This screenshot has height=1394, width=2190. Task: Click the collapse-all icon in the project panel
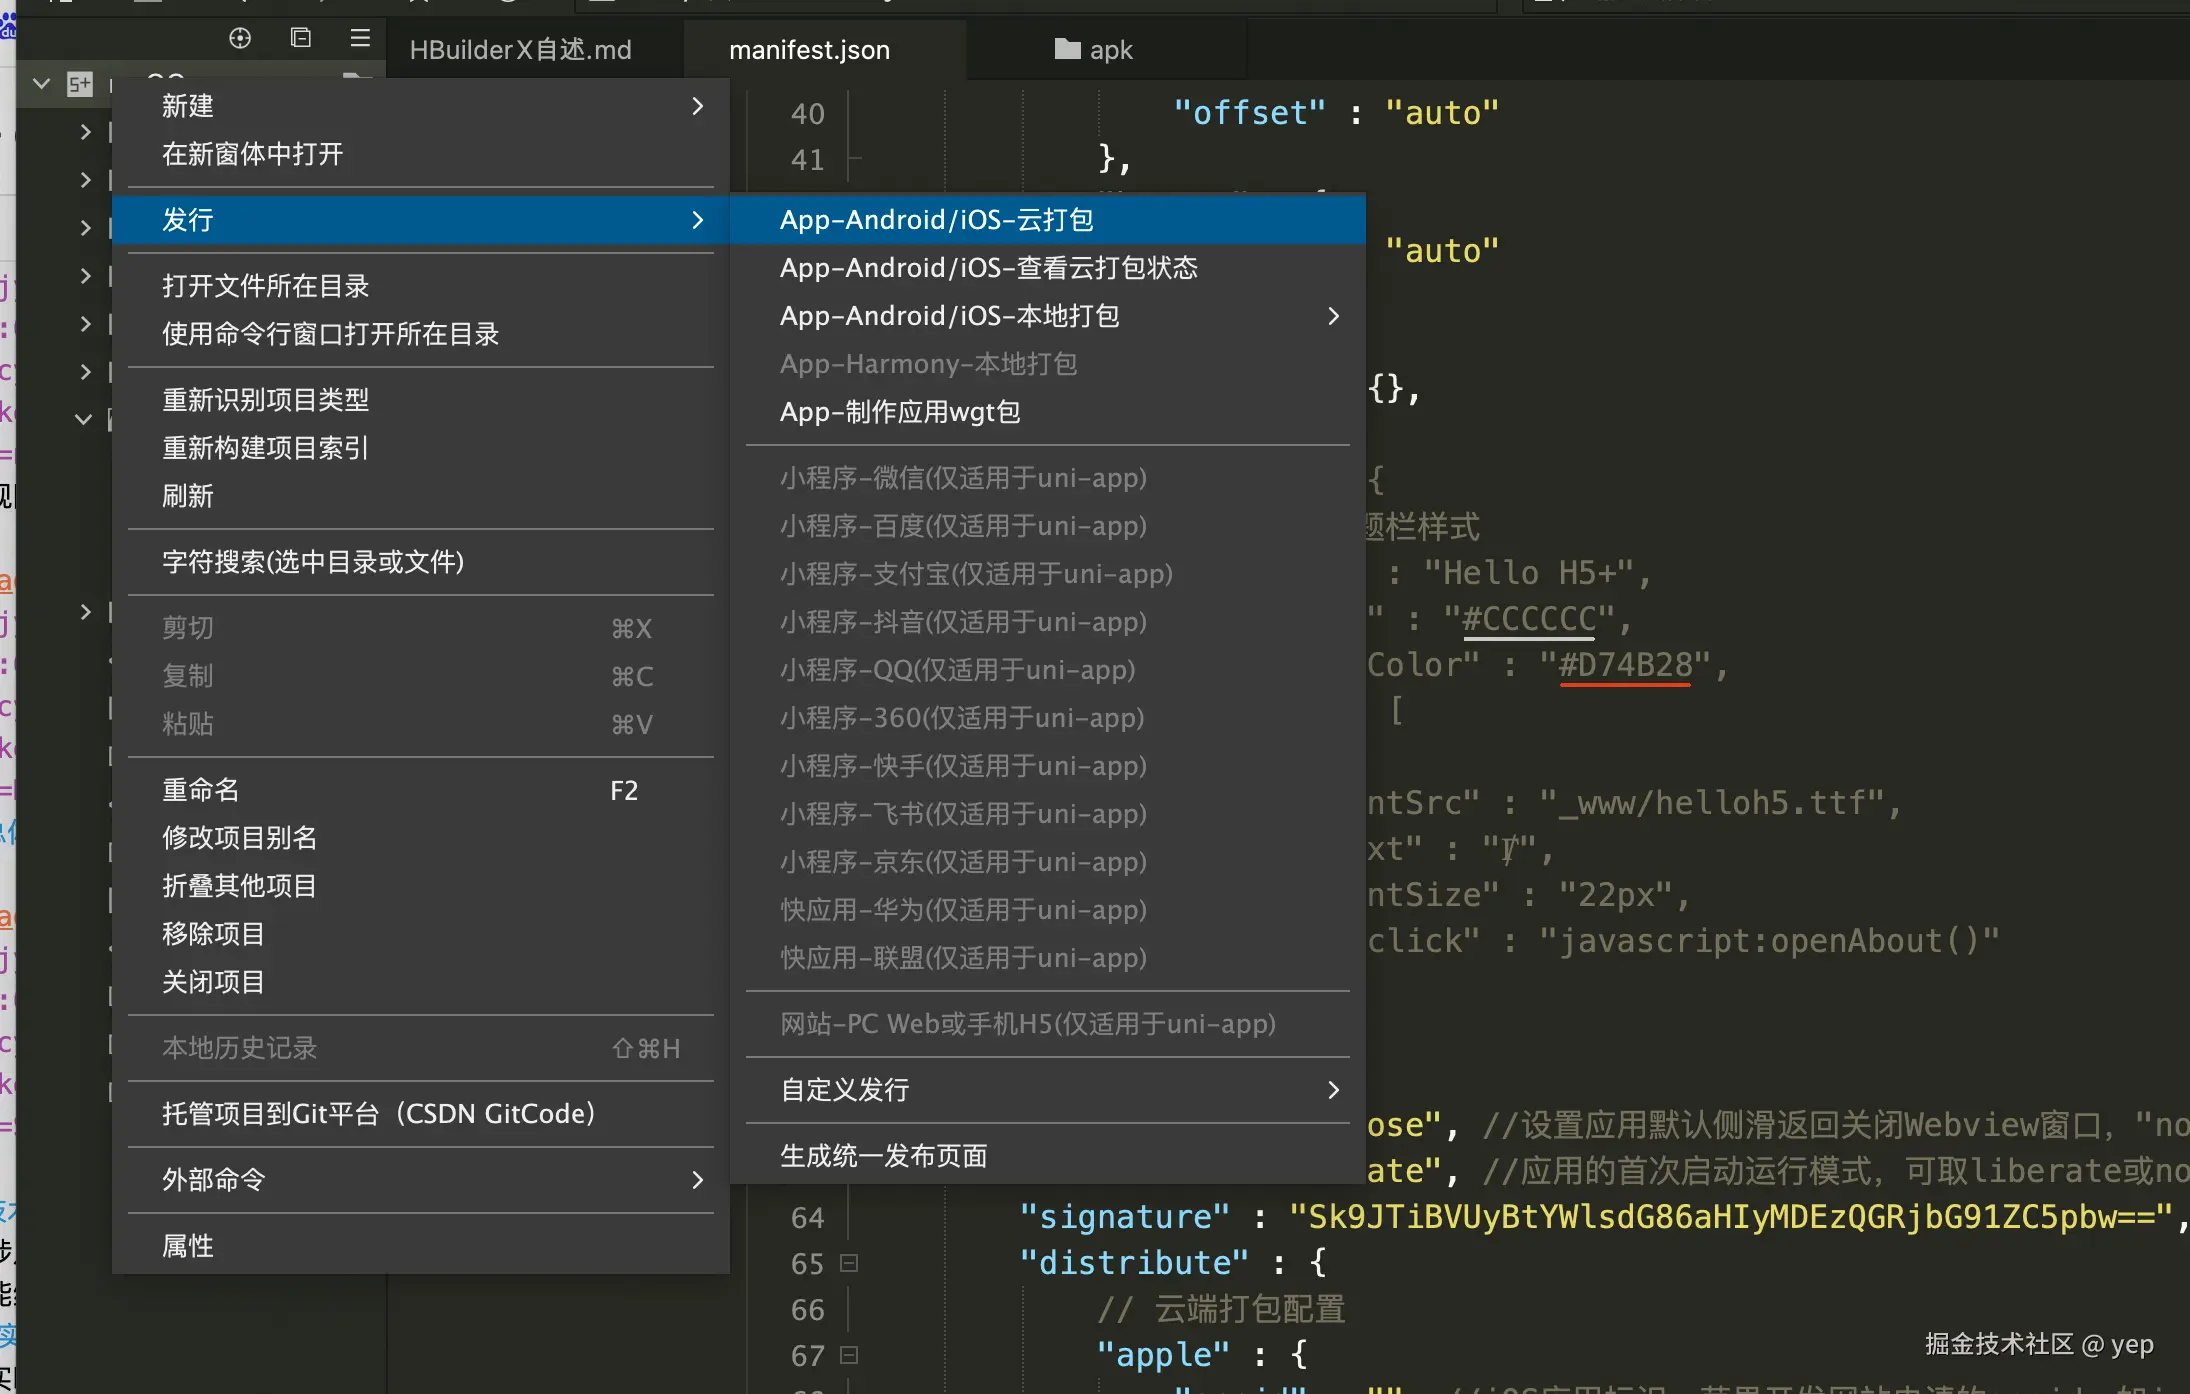pos(300,38)
